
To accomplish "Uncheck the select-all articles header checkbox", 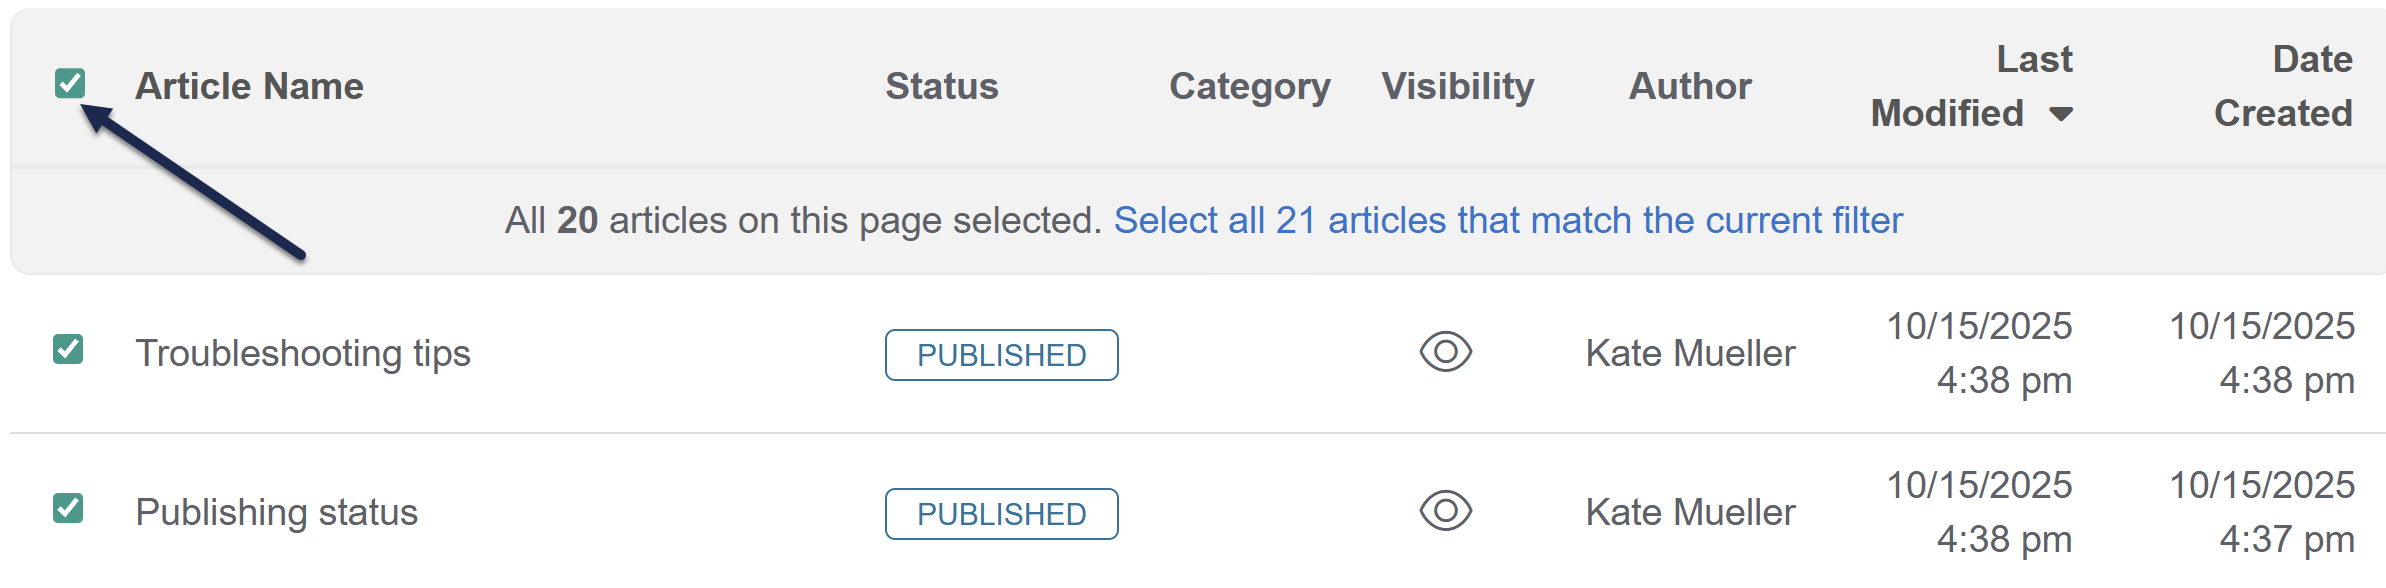I will (70, 83).
